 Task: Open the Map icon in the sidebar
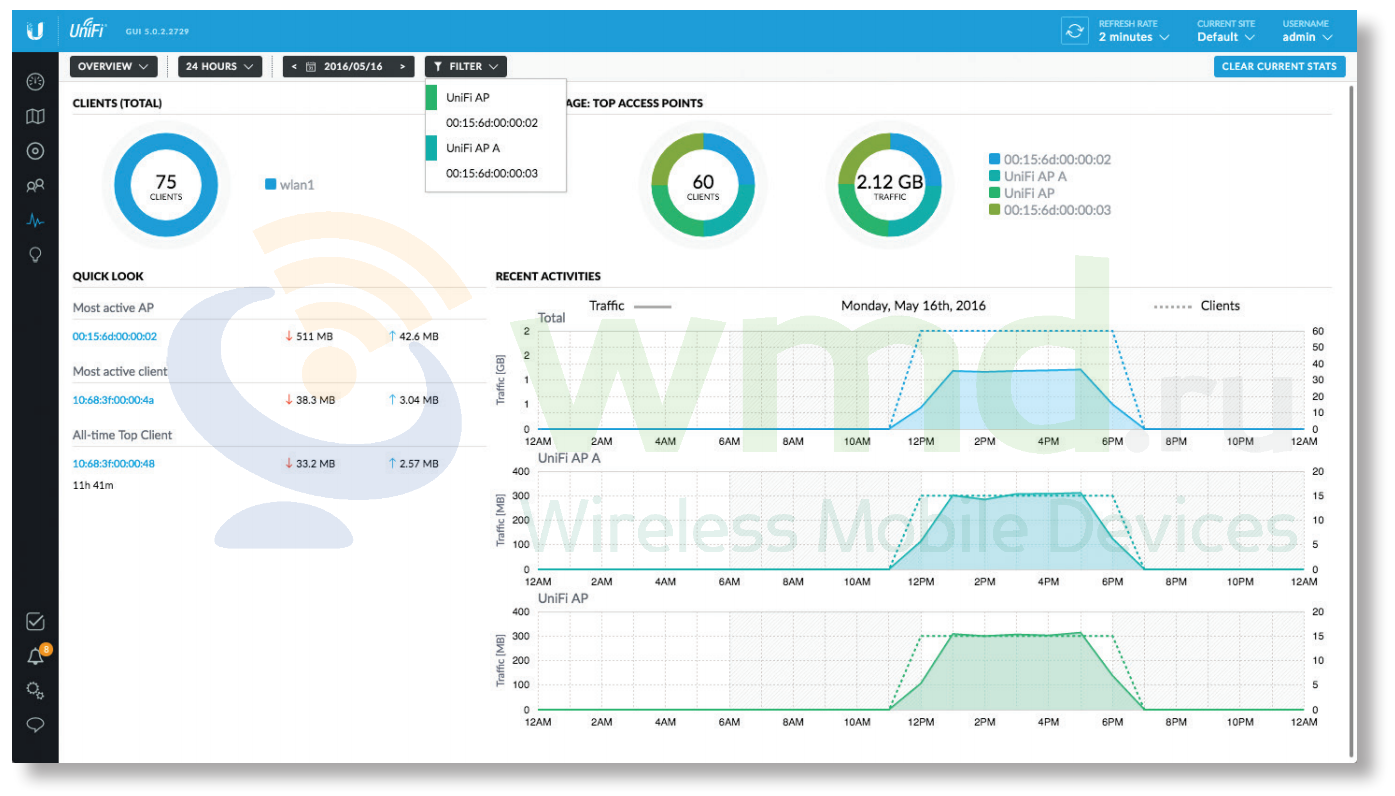pyautogui.click(x=35, y=117)
